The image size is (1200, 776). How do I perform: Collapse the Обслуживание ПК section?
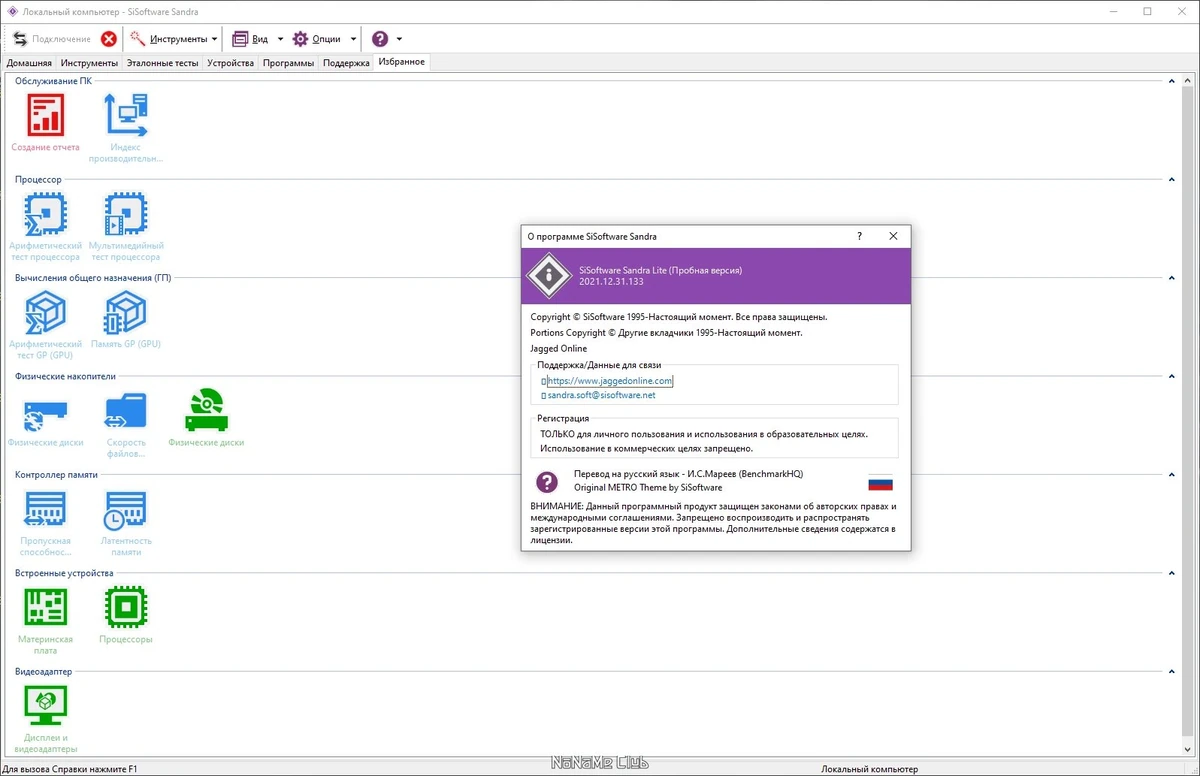click(x=1171, y=81)
